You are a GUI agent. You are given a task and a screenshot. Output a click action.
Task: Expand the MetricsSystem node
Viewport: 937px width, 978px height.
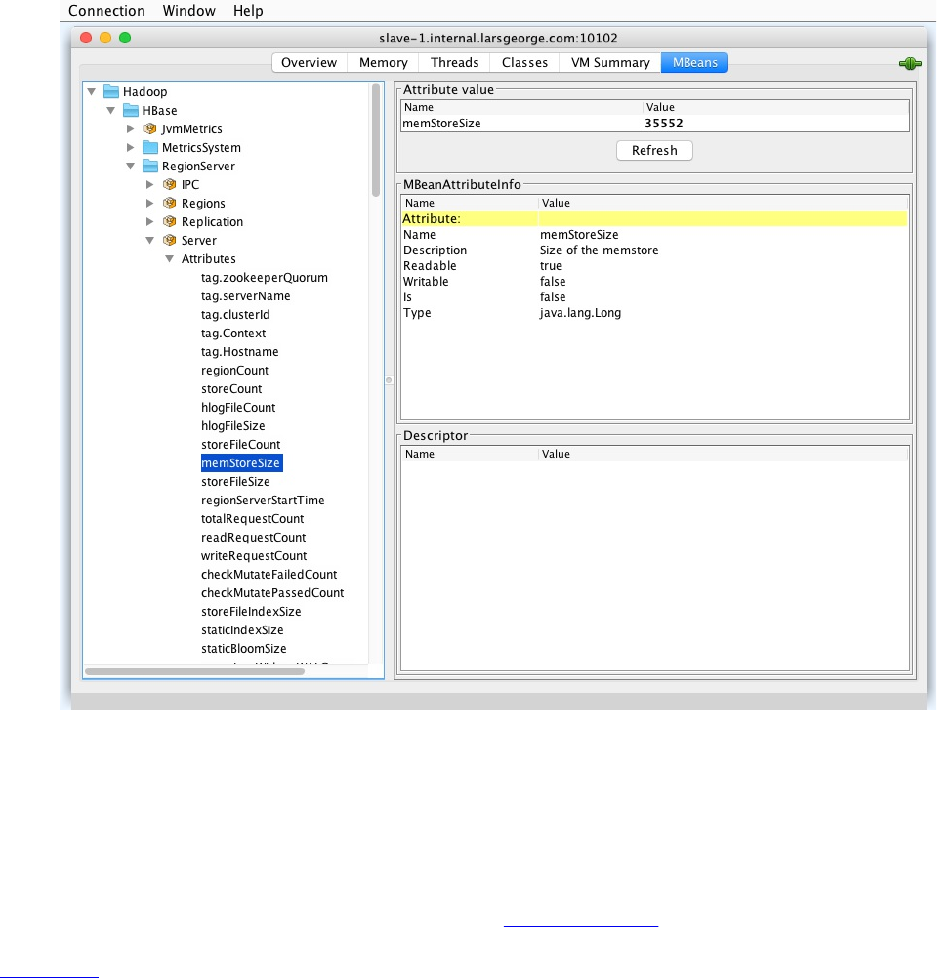(130, 148)
